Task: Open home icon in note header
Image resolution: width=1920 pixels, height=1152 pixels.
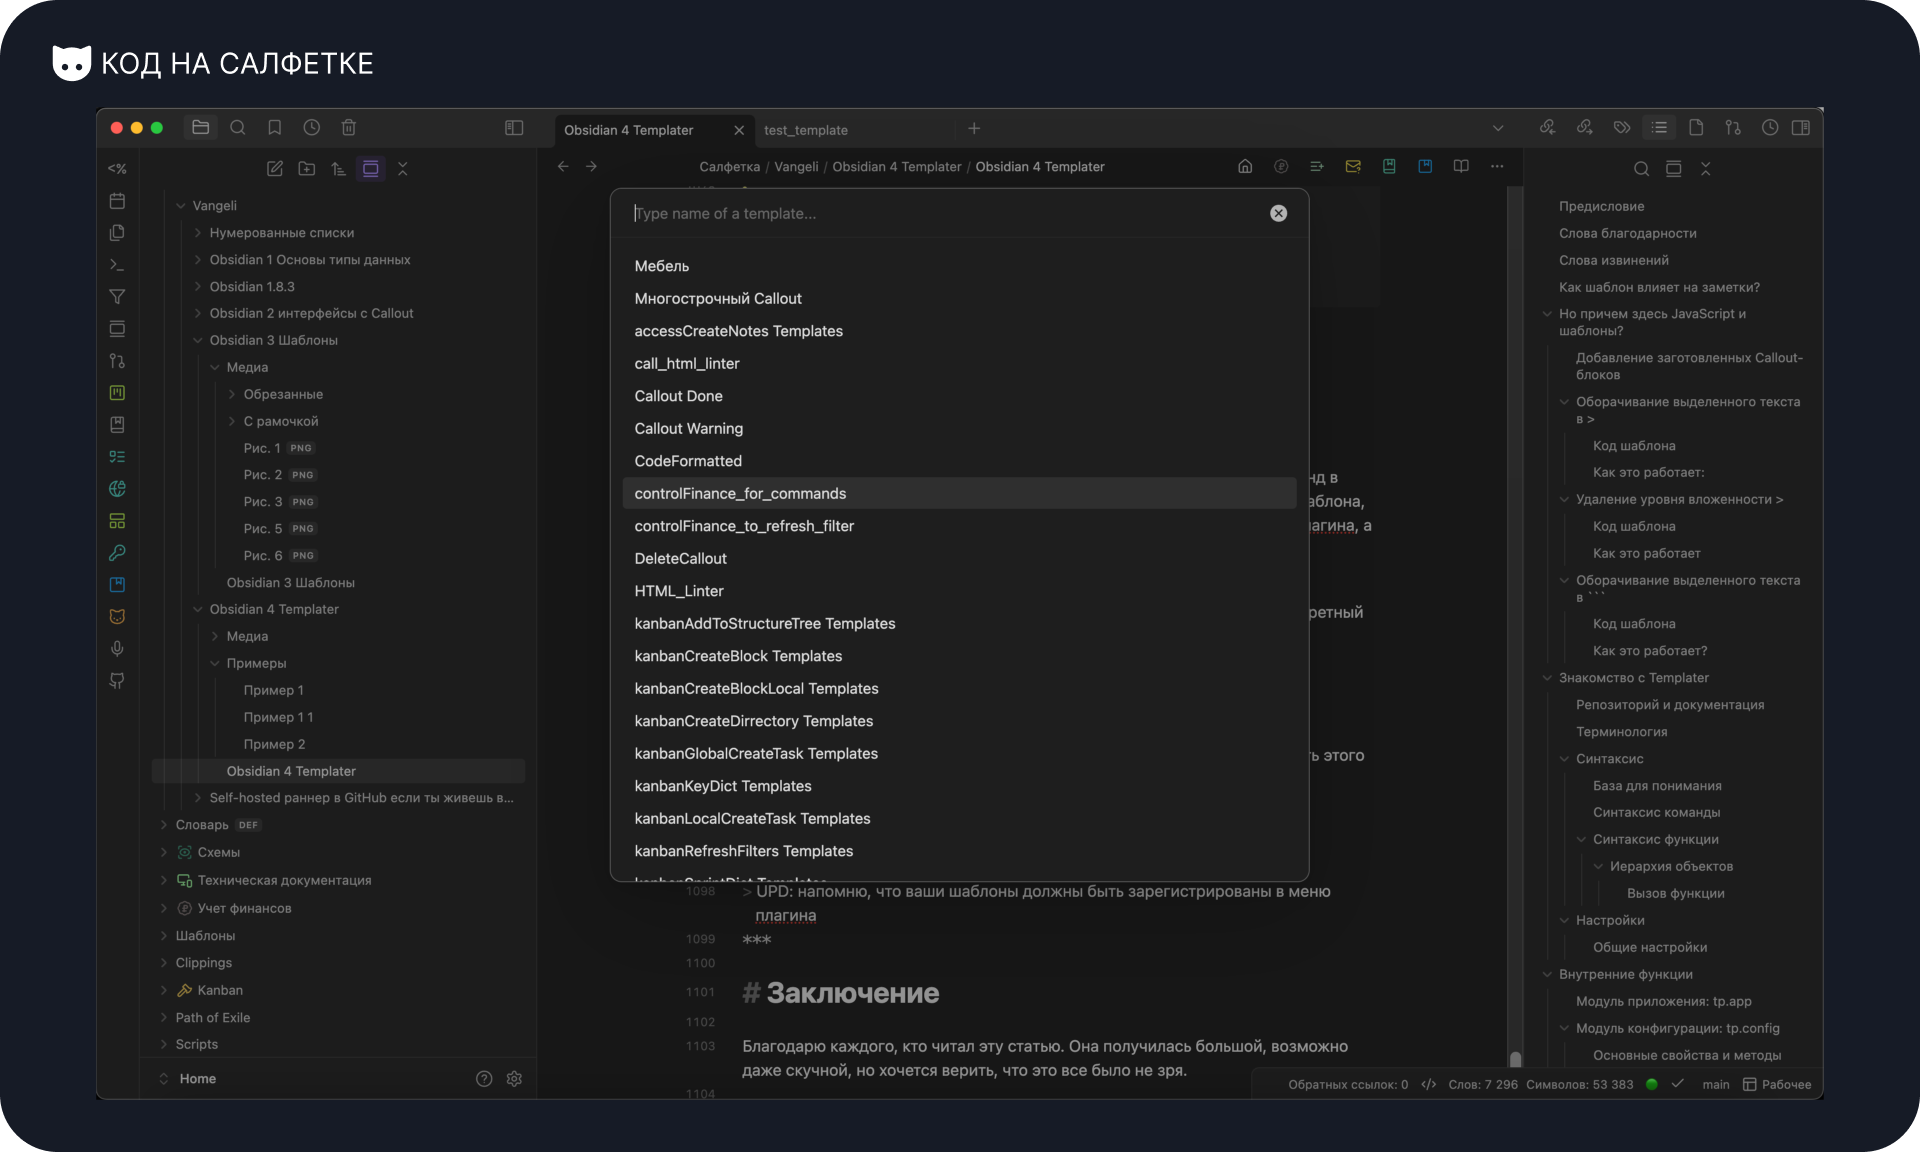Action: click(1245, 167)
